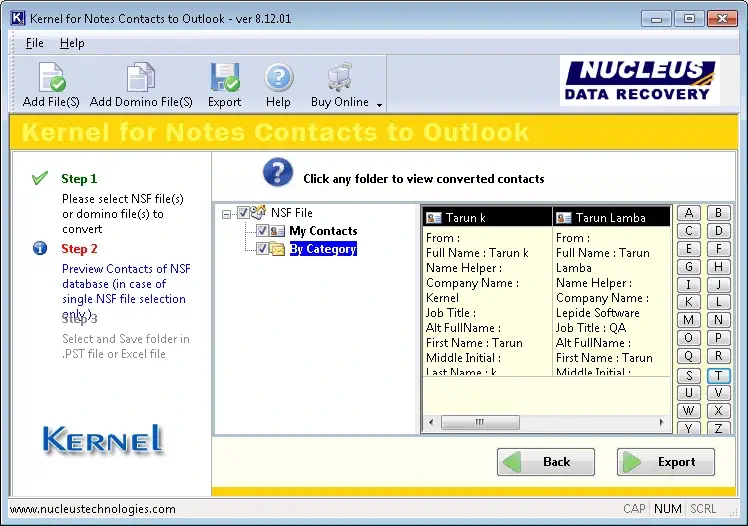748x526 pixels.
Task: Click the Export toolbar floppy icon
Action: click(x=225, y=77)
